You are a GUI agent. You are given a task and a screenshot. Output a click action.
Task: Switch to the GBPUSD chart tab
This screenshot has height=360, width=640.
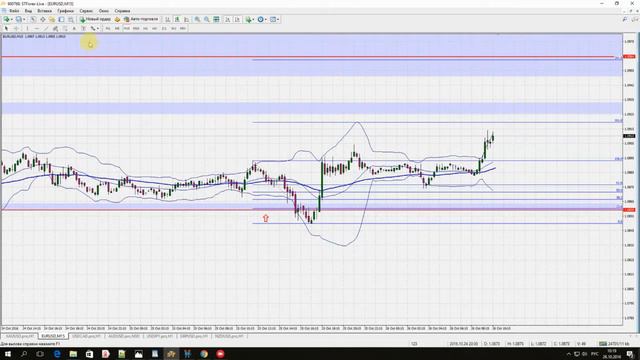tap(194, 336)
